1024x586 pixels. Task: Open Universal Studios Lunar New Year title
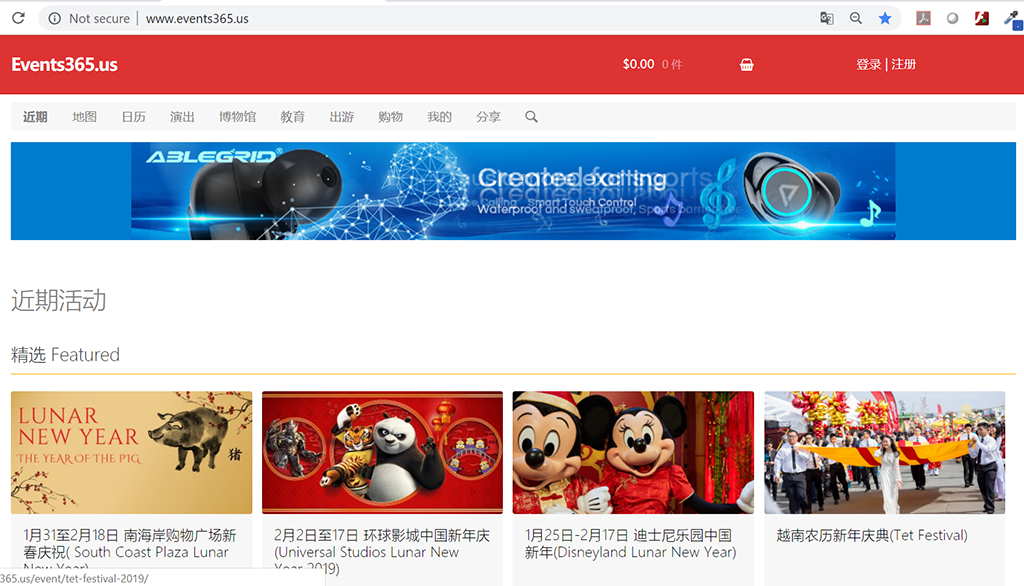pos(381,552)
